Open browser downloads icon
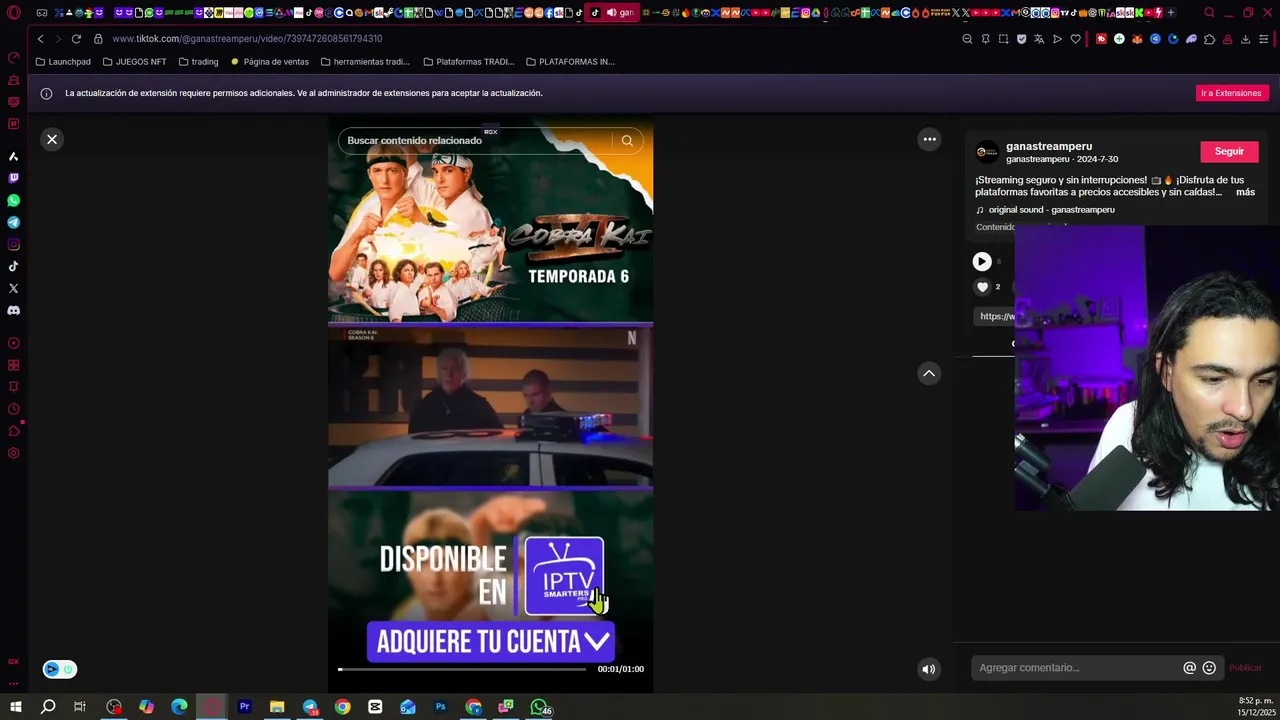This screenshot has width=1280, height=720. click(1245, 39)
